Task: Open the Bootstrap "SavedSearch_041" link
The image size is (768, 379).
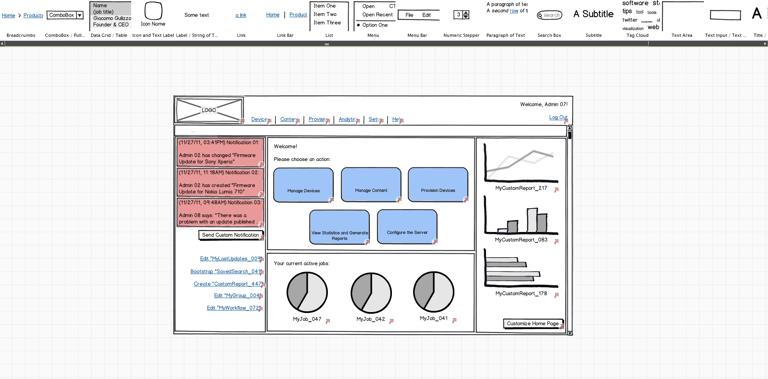Action: [x=226, y=271]
